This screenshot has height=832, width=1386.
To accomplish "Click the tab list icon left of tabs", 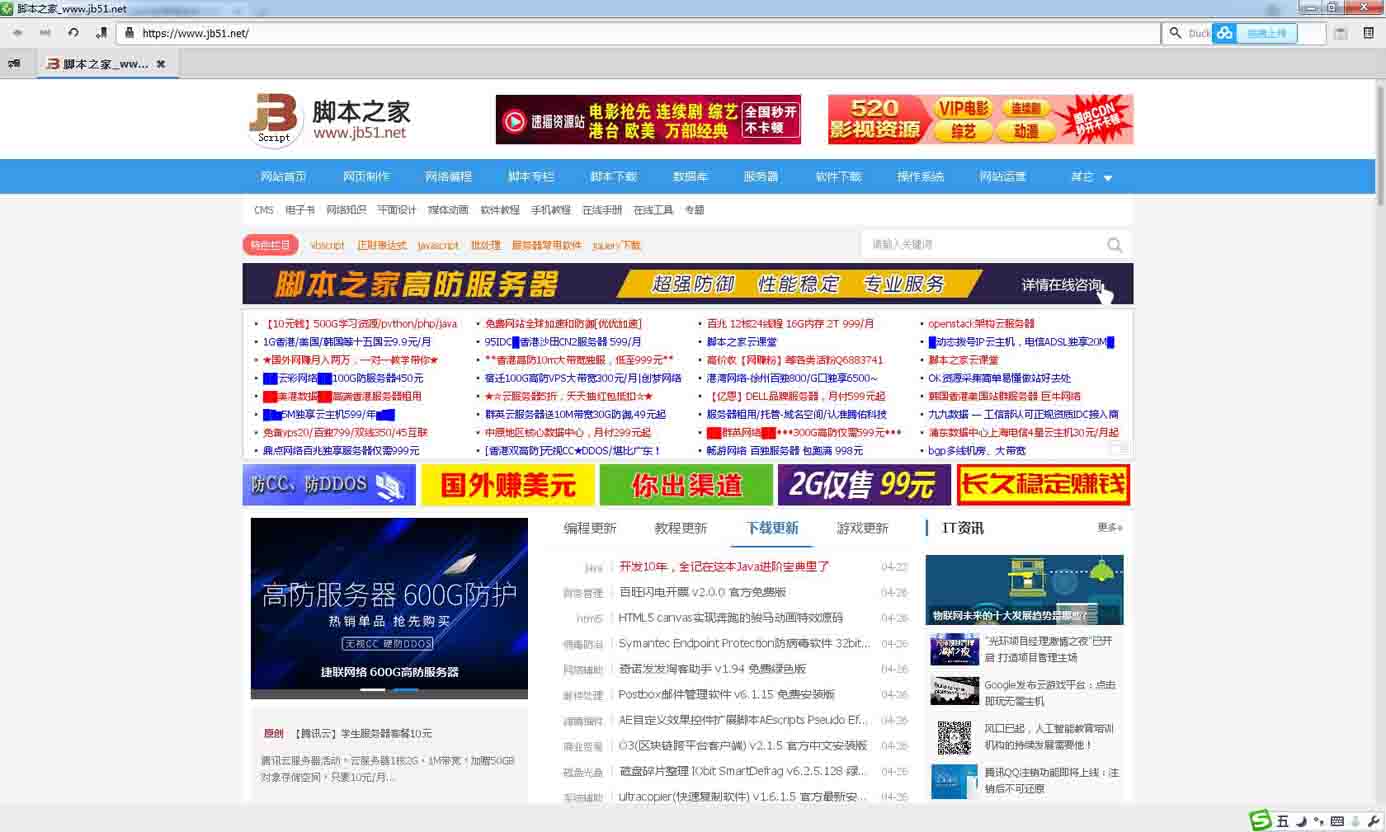I will [14, 64].
